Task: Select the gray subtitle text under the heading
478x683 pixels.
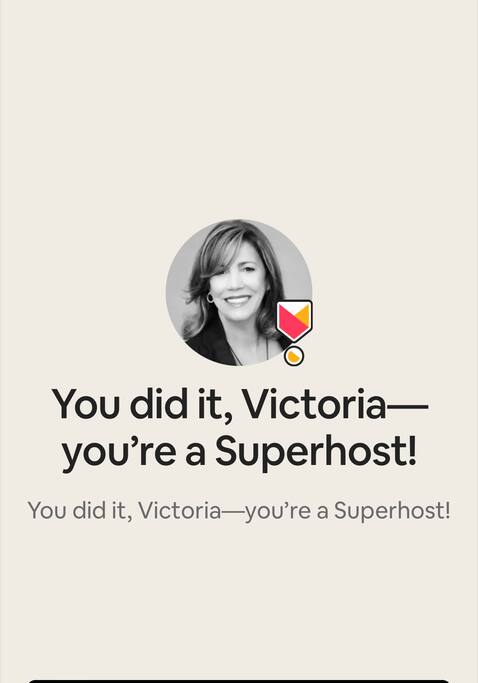Action: tap(239, 511)
